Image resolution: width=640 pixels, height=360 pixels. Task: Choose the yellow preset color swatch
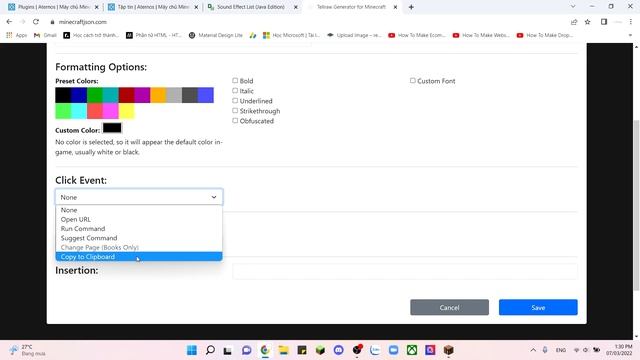[x=127, y=111]
